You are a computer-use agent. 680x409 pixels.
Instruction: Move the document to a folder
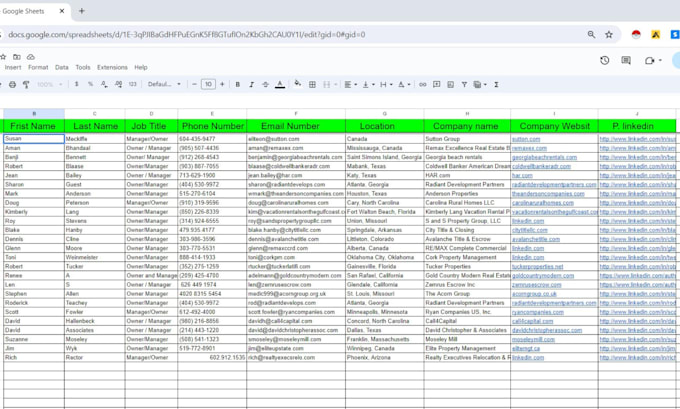coord(17,57)
